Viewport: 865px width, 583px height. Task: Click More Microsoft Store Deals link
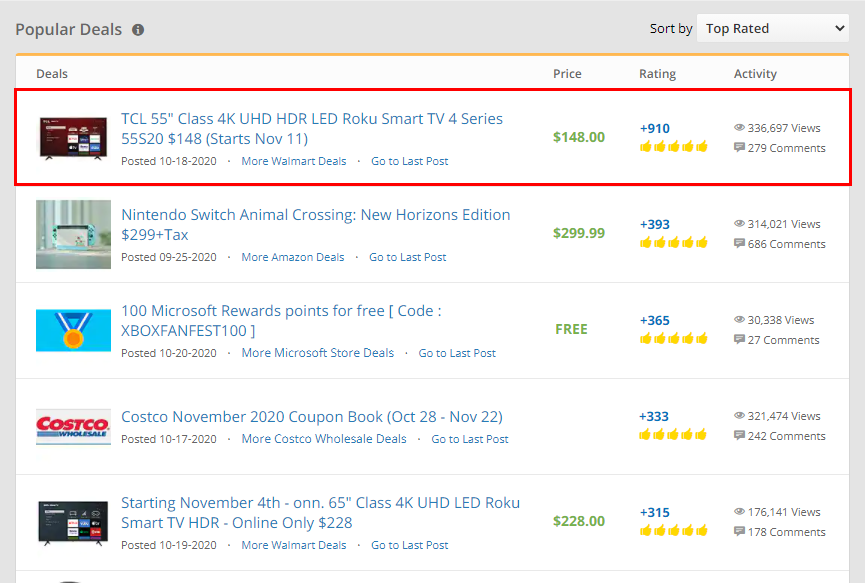pos(318,353)
